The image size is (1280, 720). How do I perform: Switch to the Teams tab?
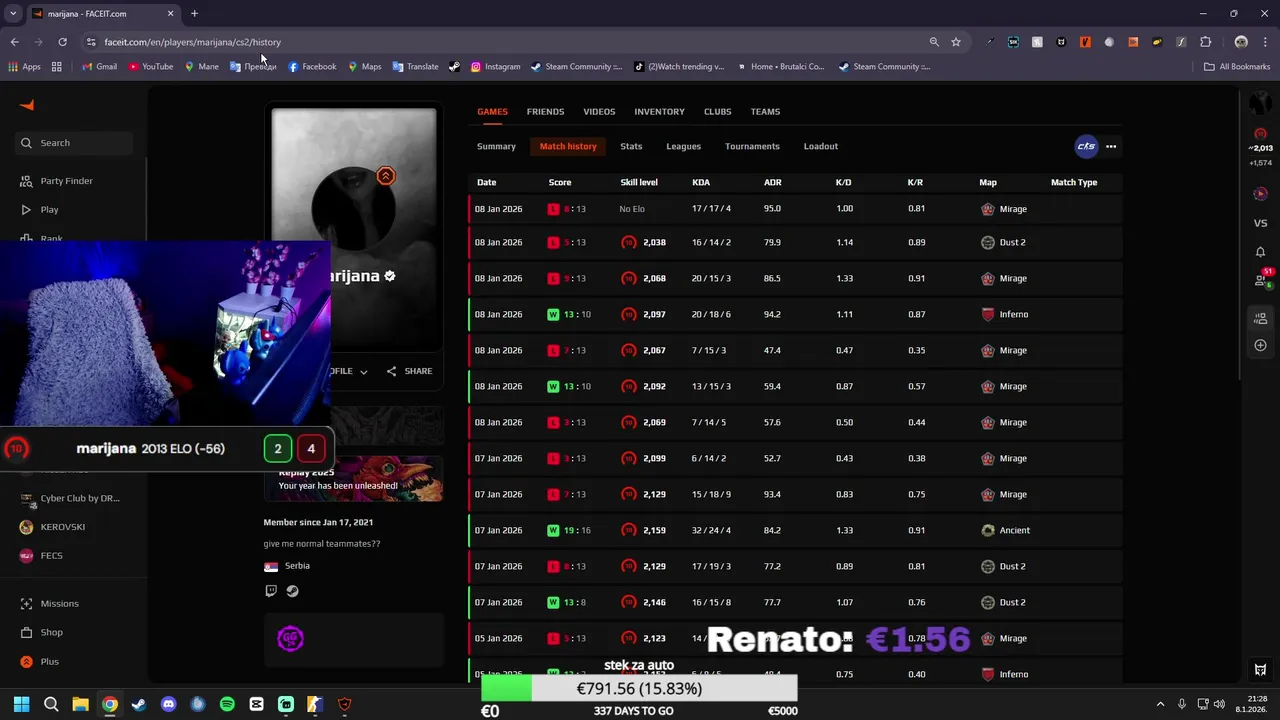tap(765, 112)
